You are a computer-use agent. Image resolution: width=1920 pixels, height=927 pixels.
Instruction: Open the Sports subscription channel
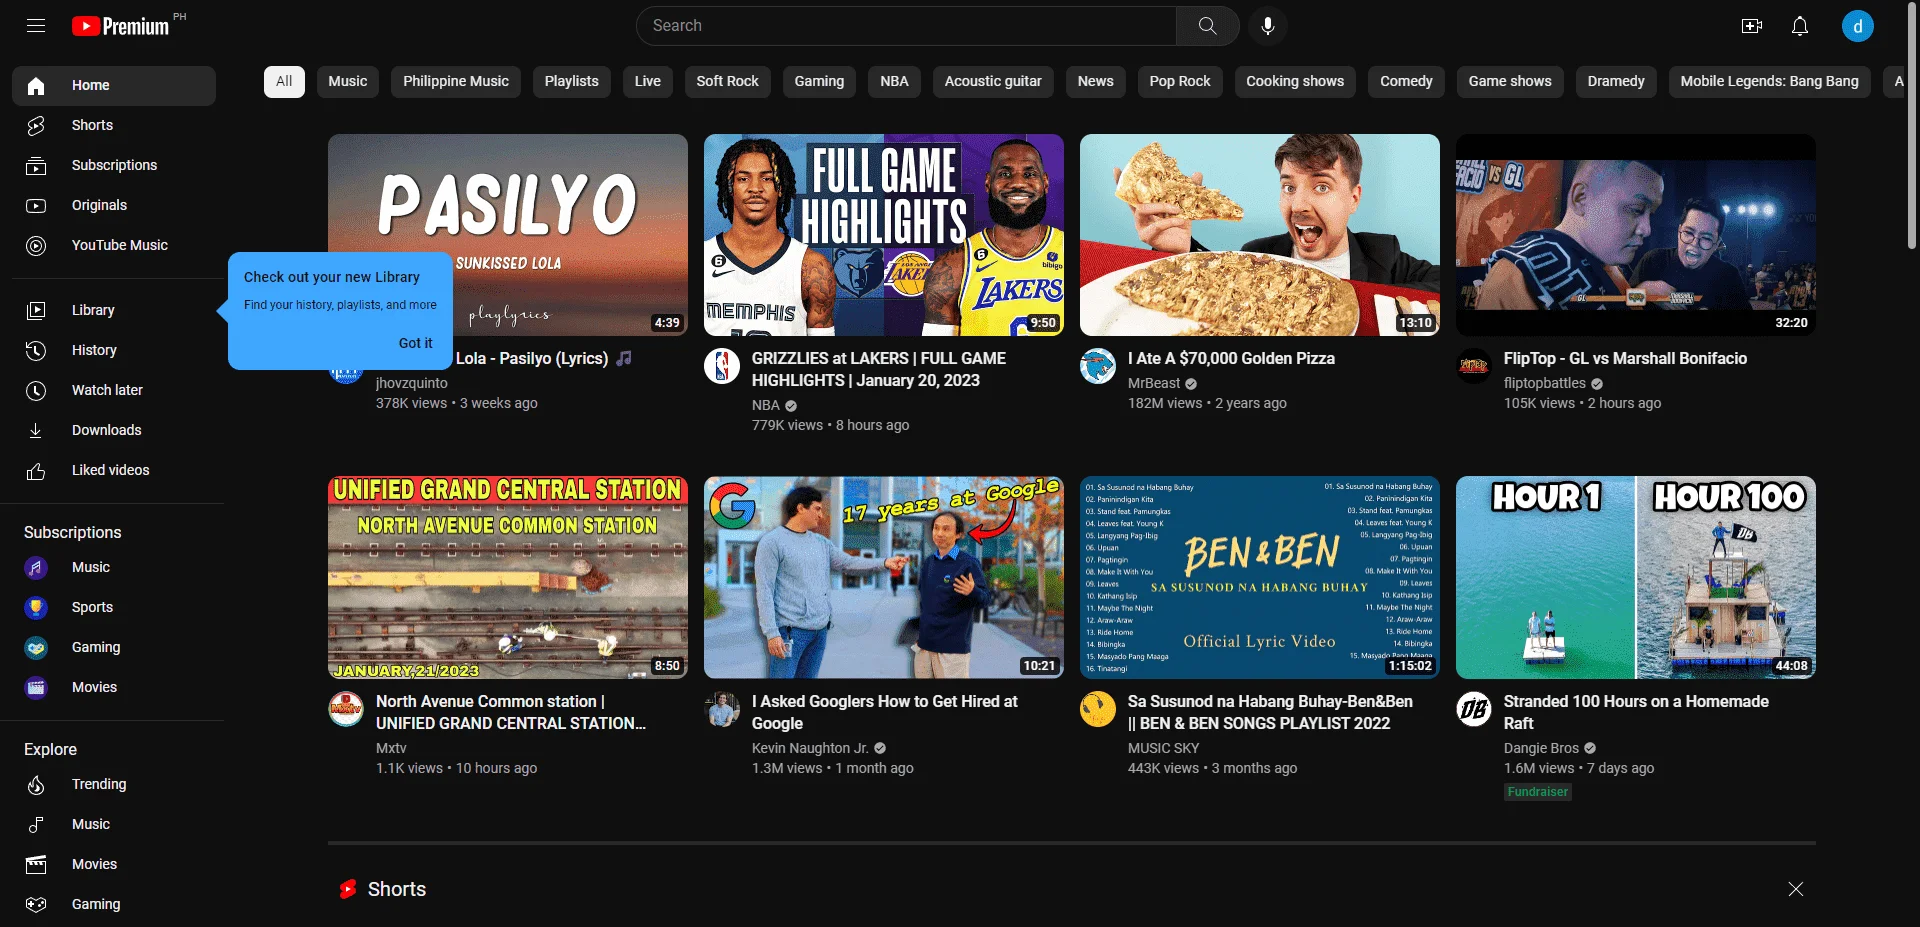tap(114, 608)
